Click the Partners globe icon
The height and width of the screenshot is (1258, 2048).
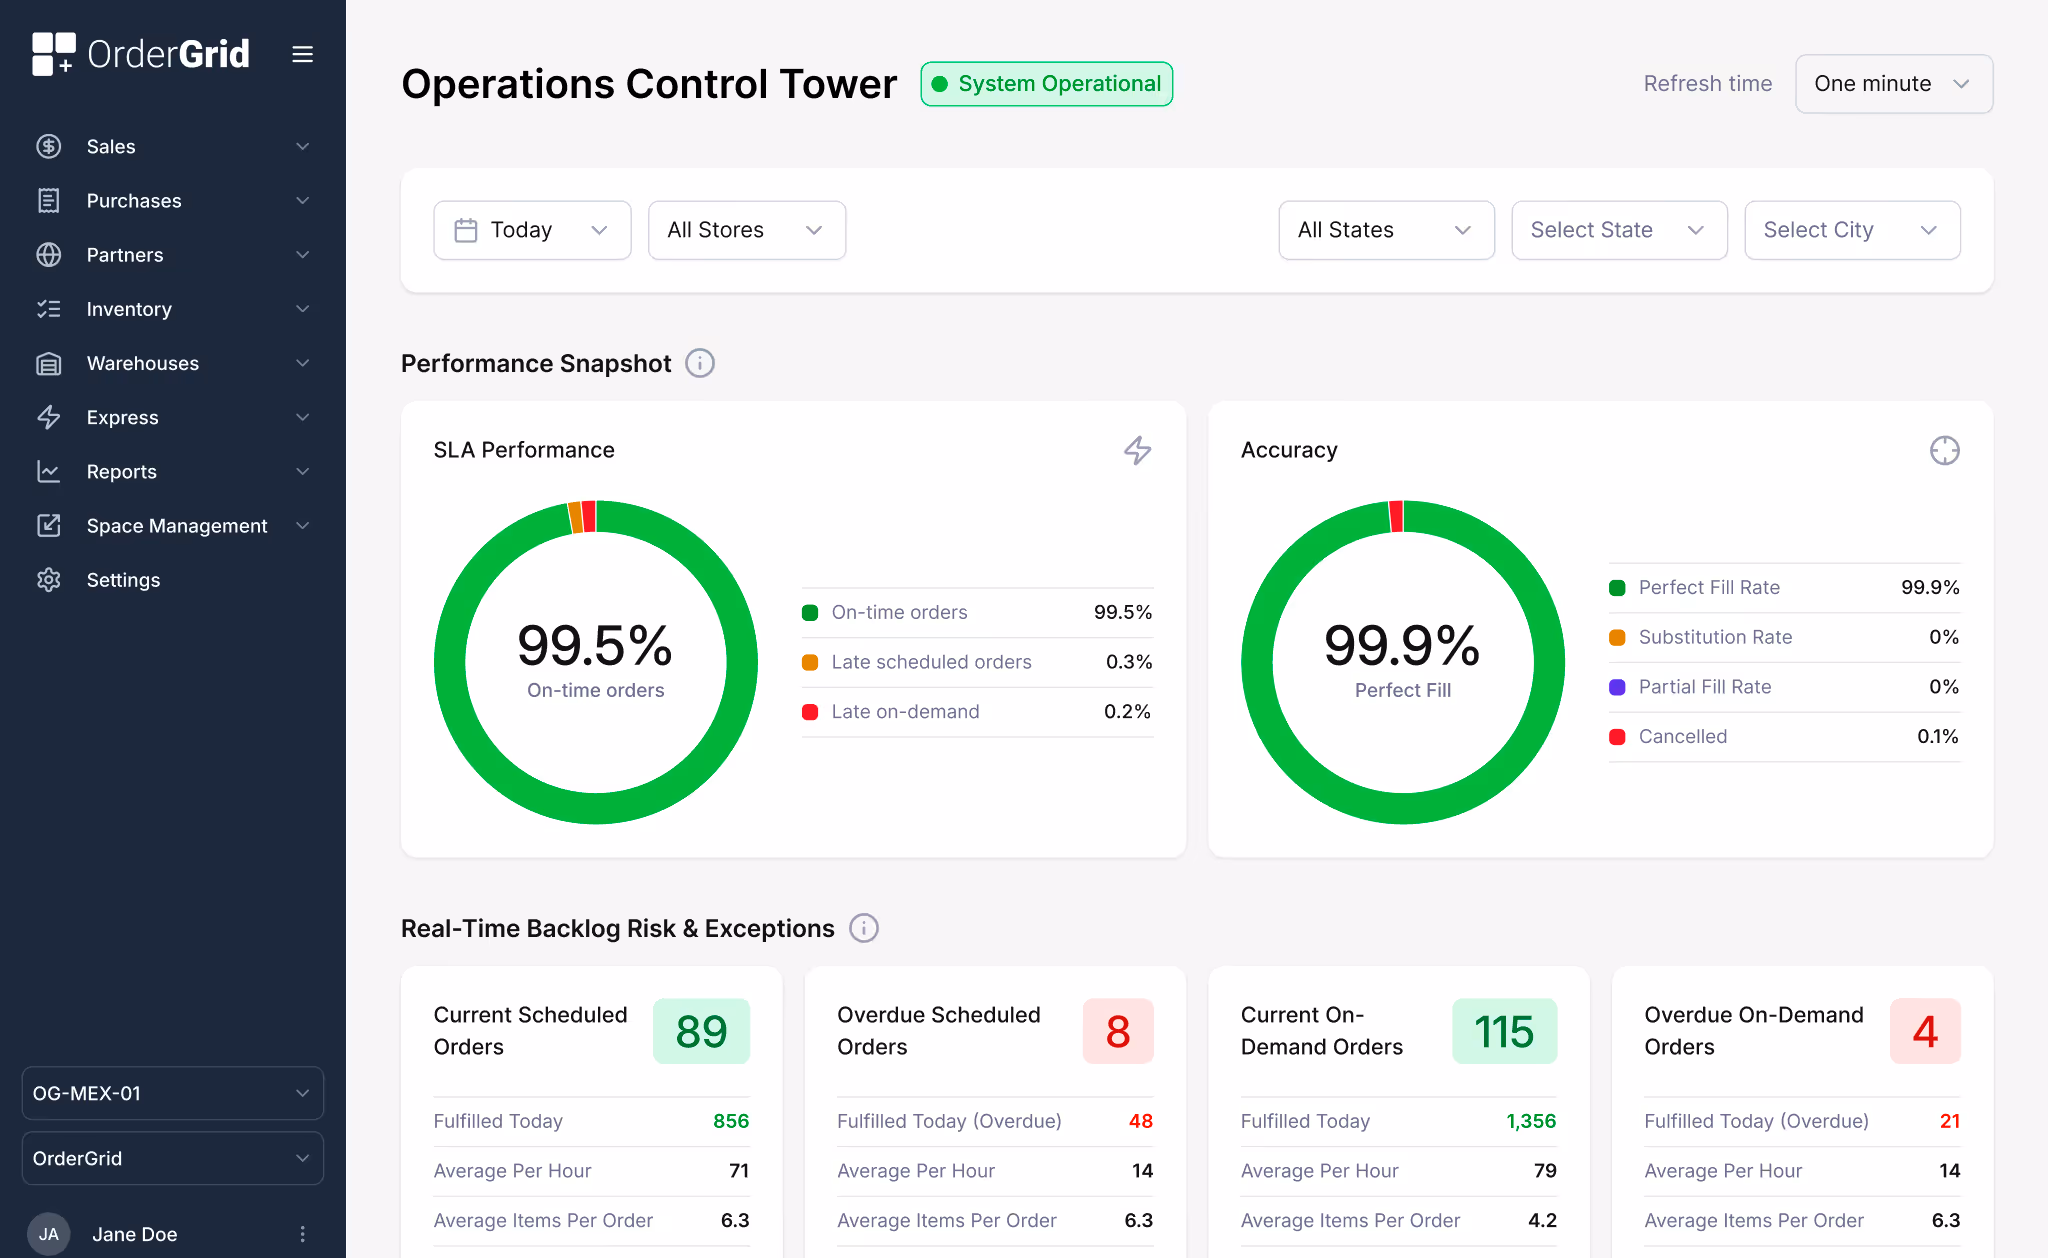(x=49, y=255)
